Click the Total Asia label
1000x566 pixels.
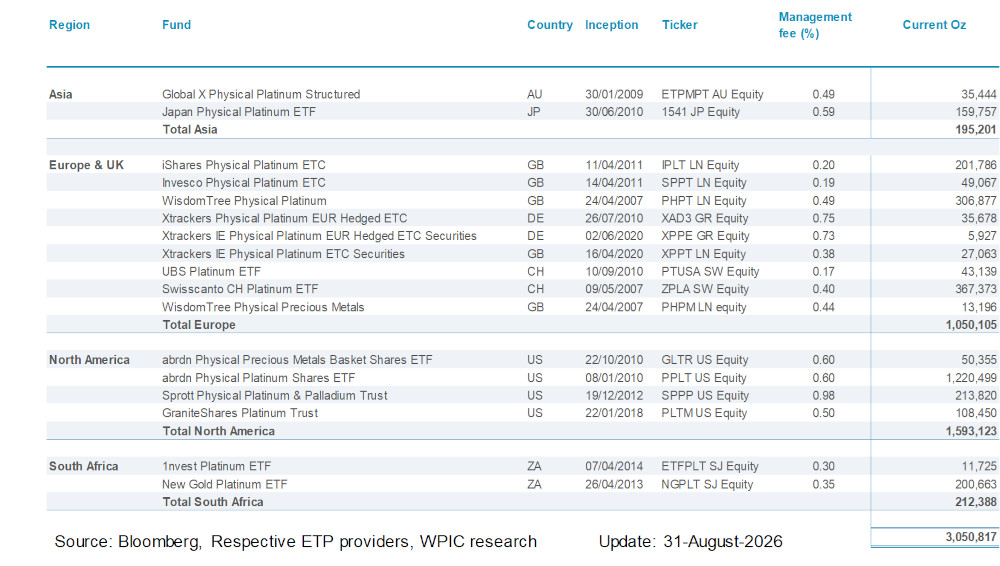189,130
